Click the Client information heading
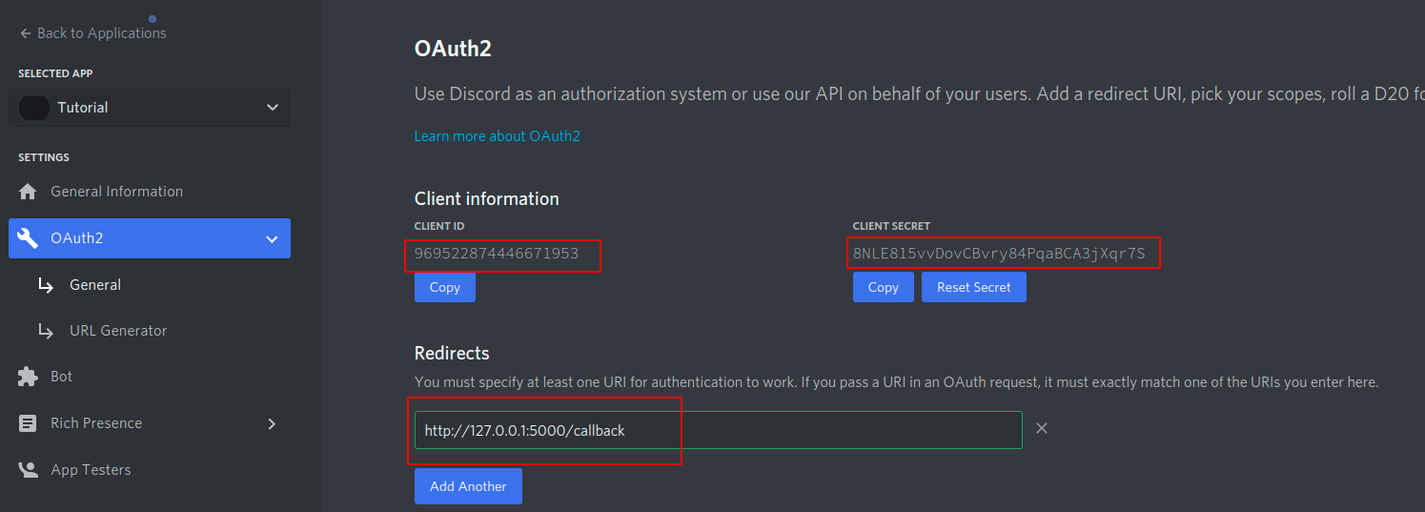 click(x=487, y=198)
